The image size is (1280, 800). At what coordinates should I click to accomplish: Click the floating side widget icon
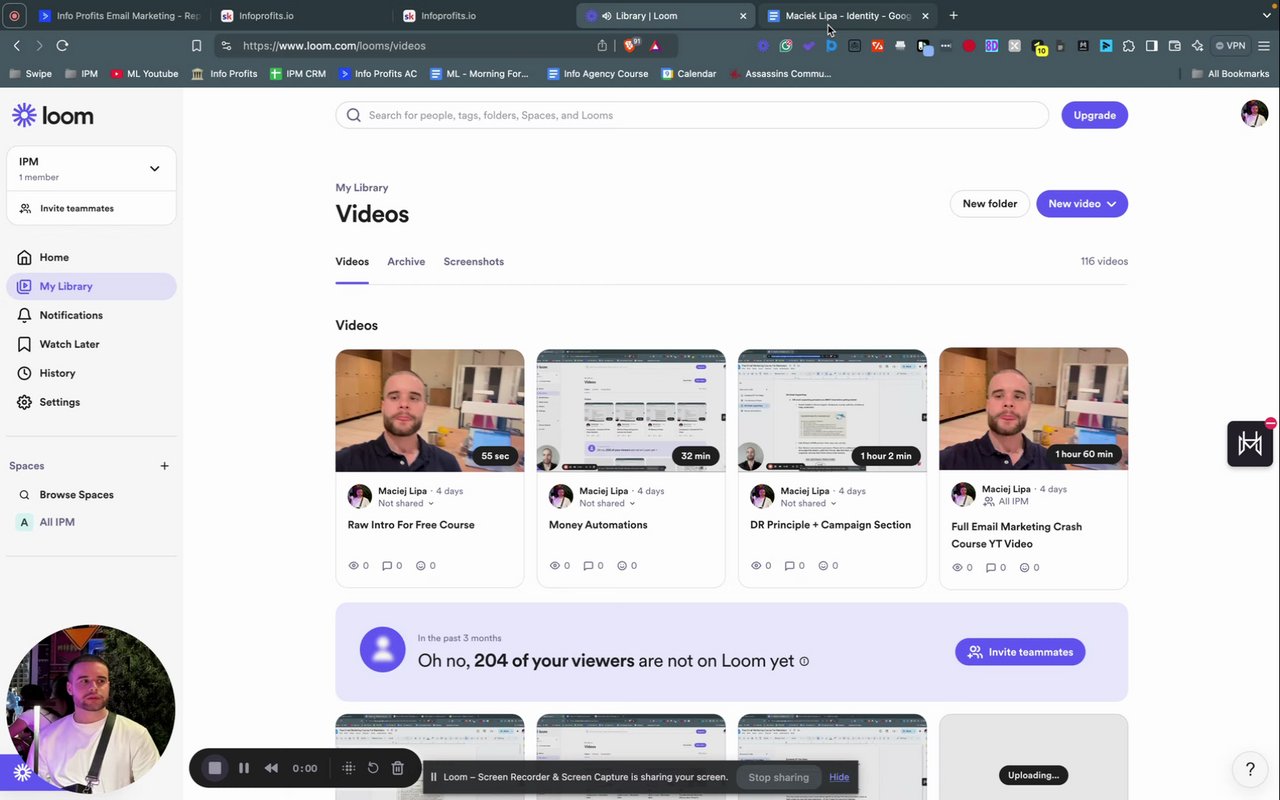(x=1250, y=443)
